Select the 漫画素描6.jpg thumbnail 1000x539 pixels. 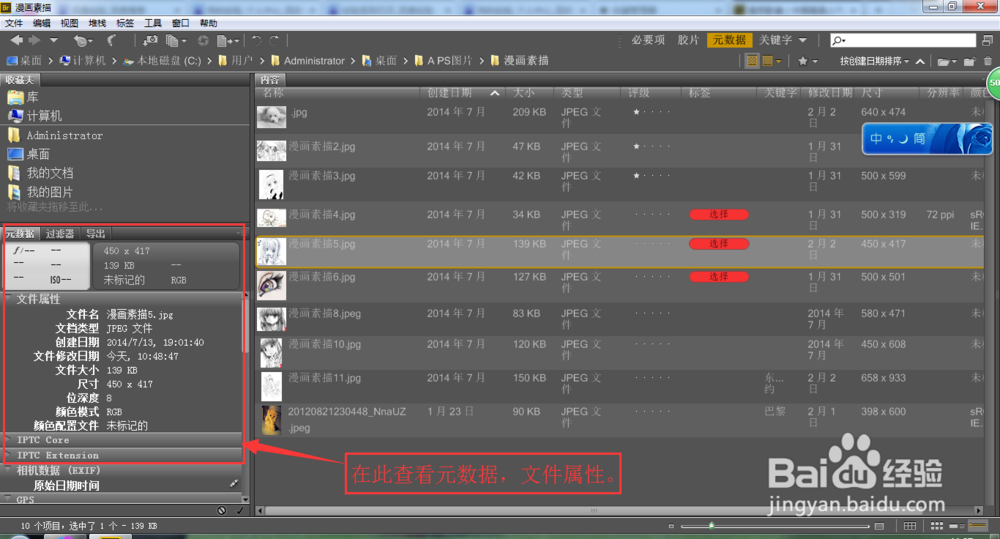pos(271,285)
